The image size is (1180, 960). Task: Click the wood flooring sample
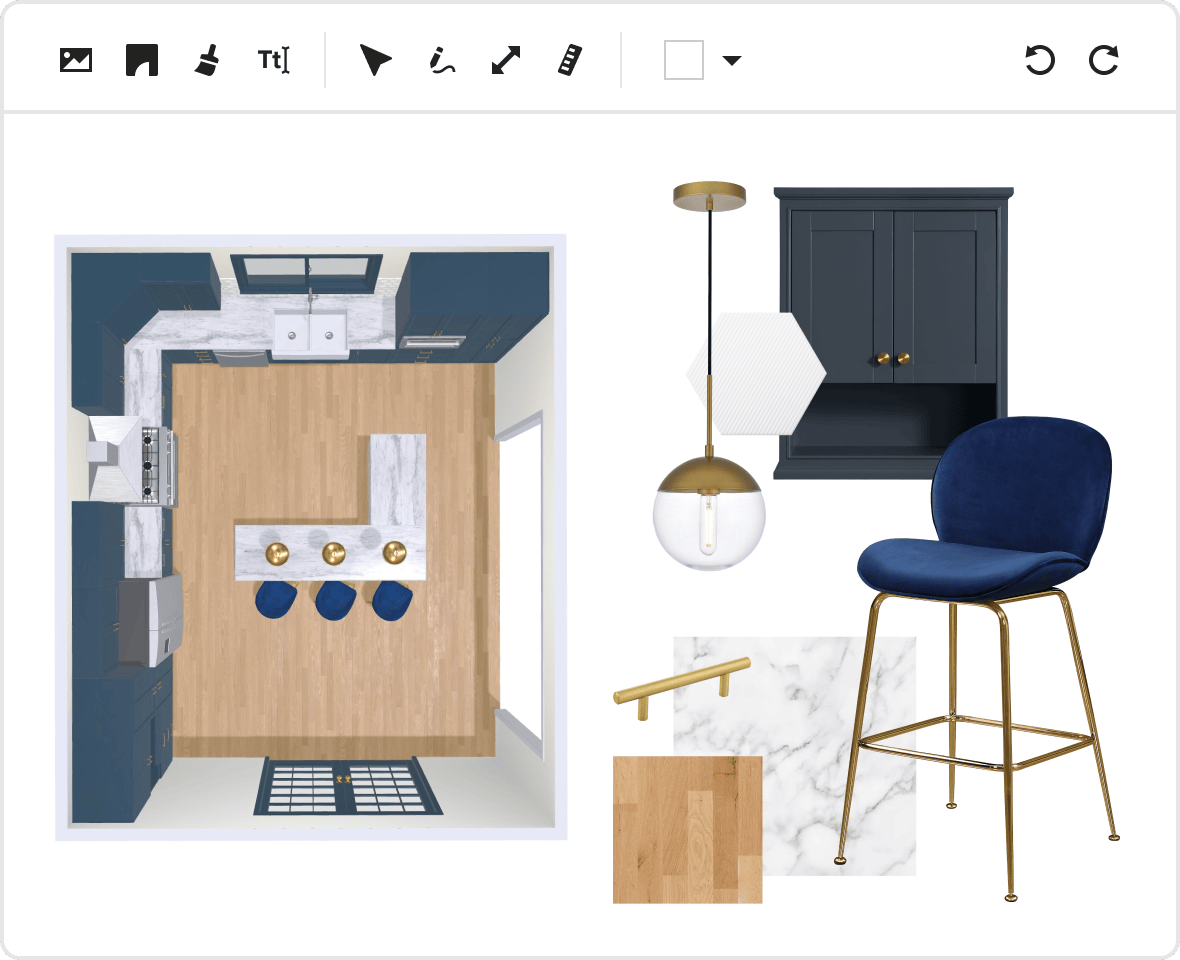[687, 829]
